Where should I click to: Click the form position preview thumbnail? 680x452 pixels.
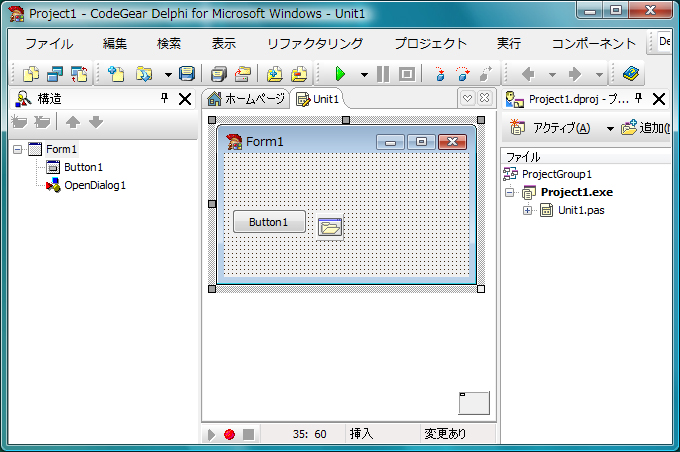pos(474,403)
